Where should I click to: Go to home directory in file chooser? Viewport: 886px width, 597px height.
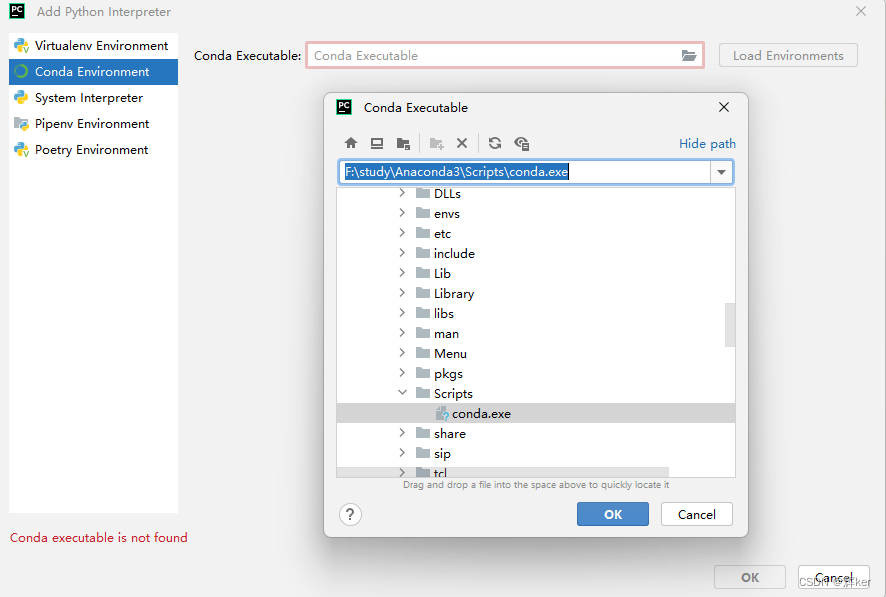(x=351, y=143)
